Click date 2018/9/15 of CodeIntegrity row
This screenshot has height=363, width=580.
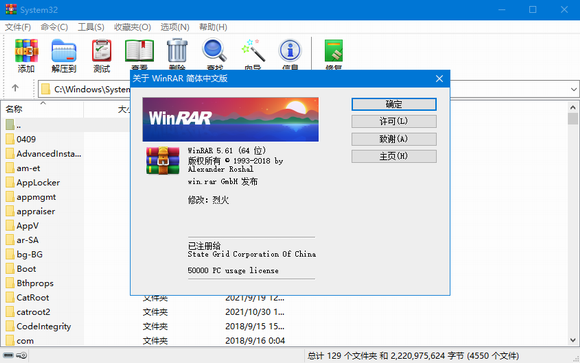click(254, 326)
